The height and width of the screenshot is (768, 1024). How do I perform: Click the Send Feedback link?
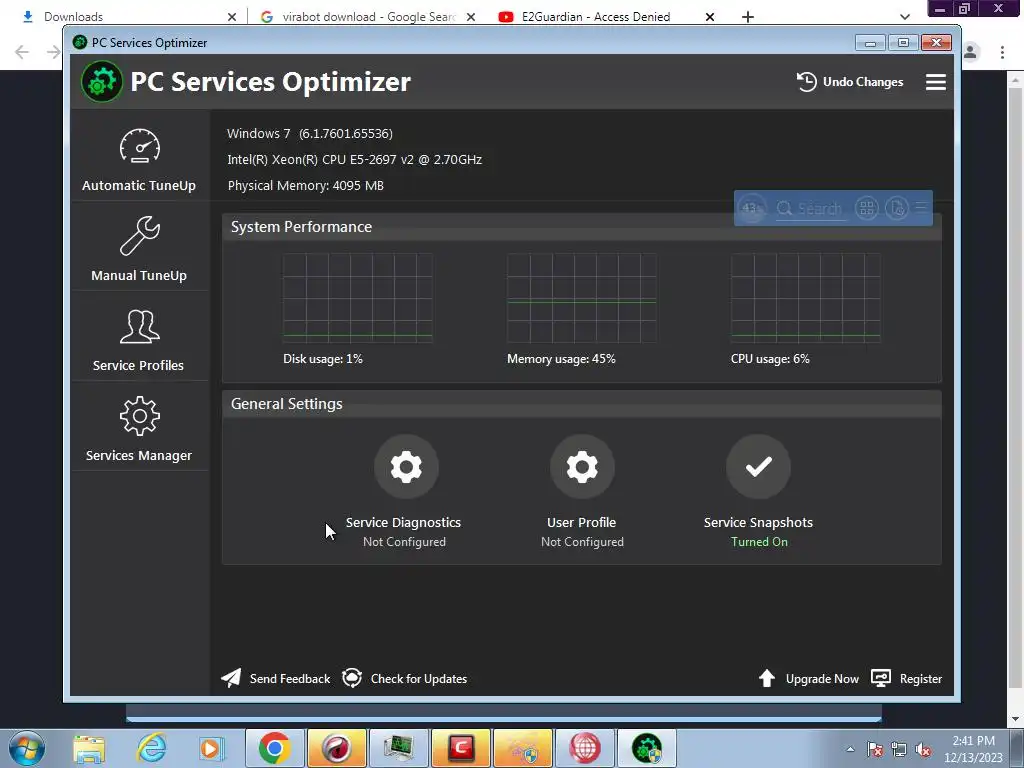coord(290,679)
